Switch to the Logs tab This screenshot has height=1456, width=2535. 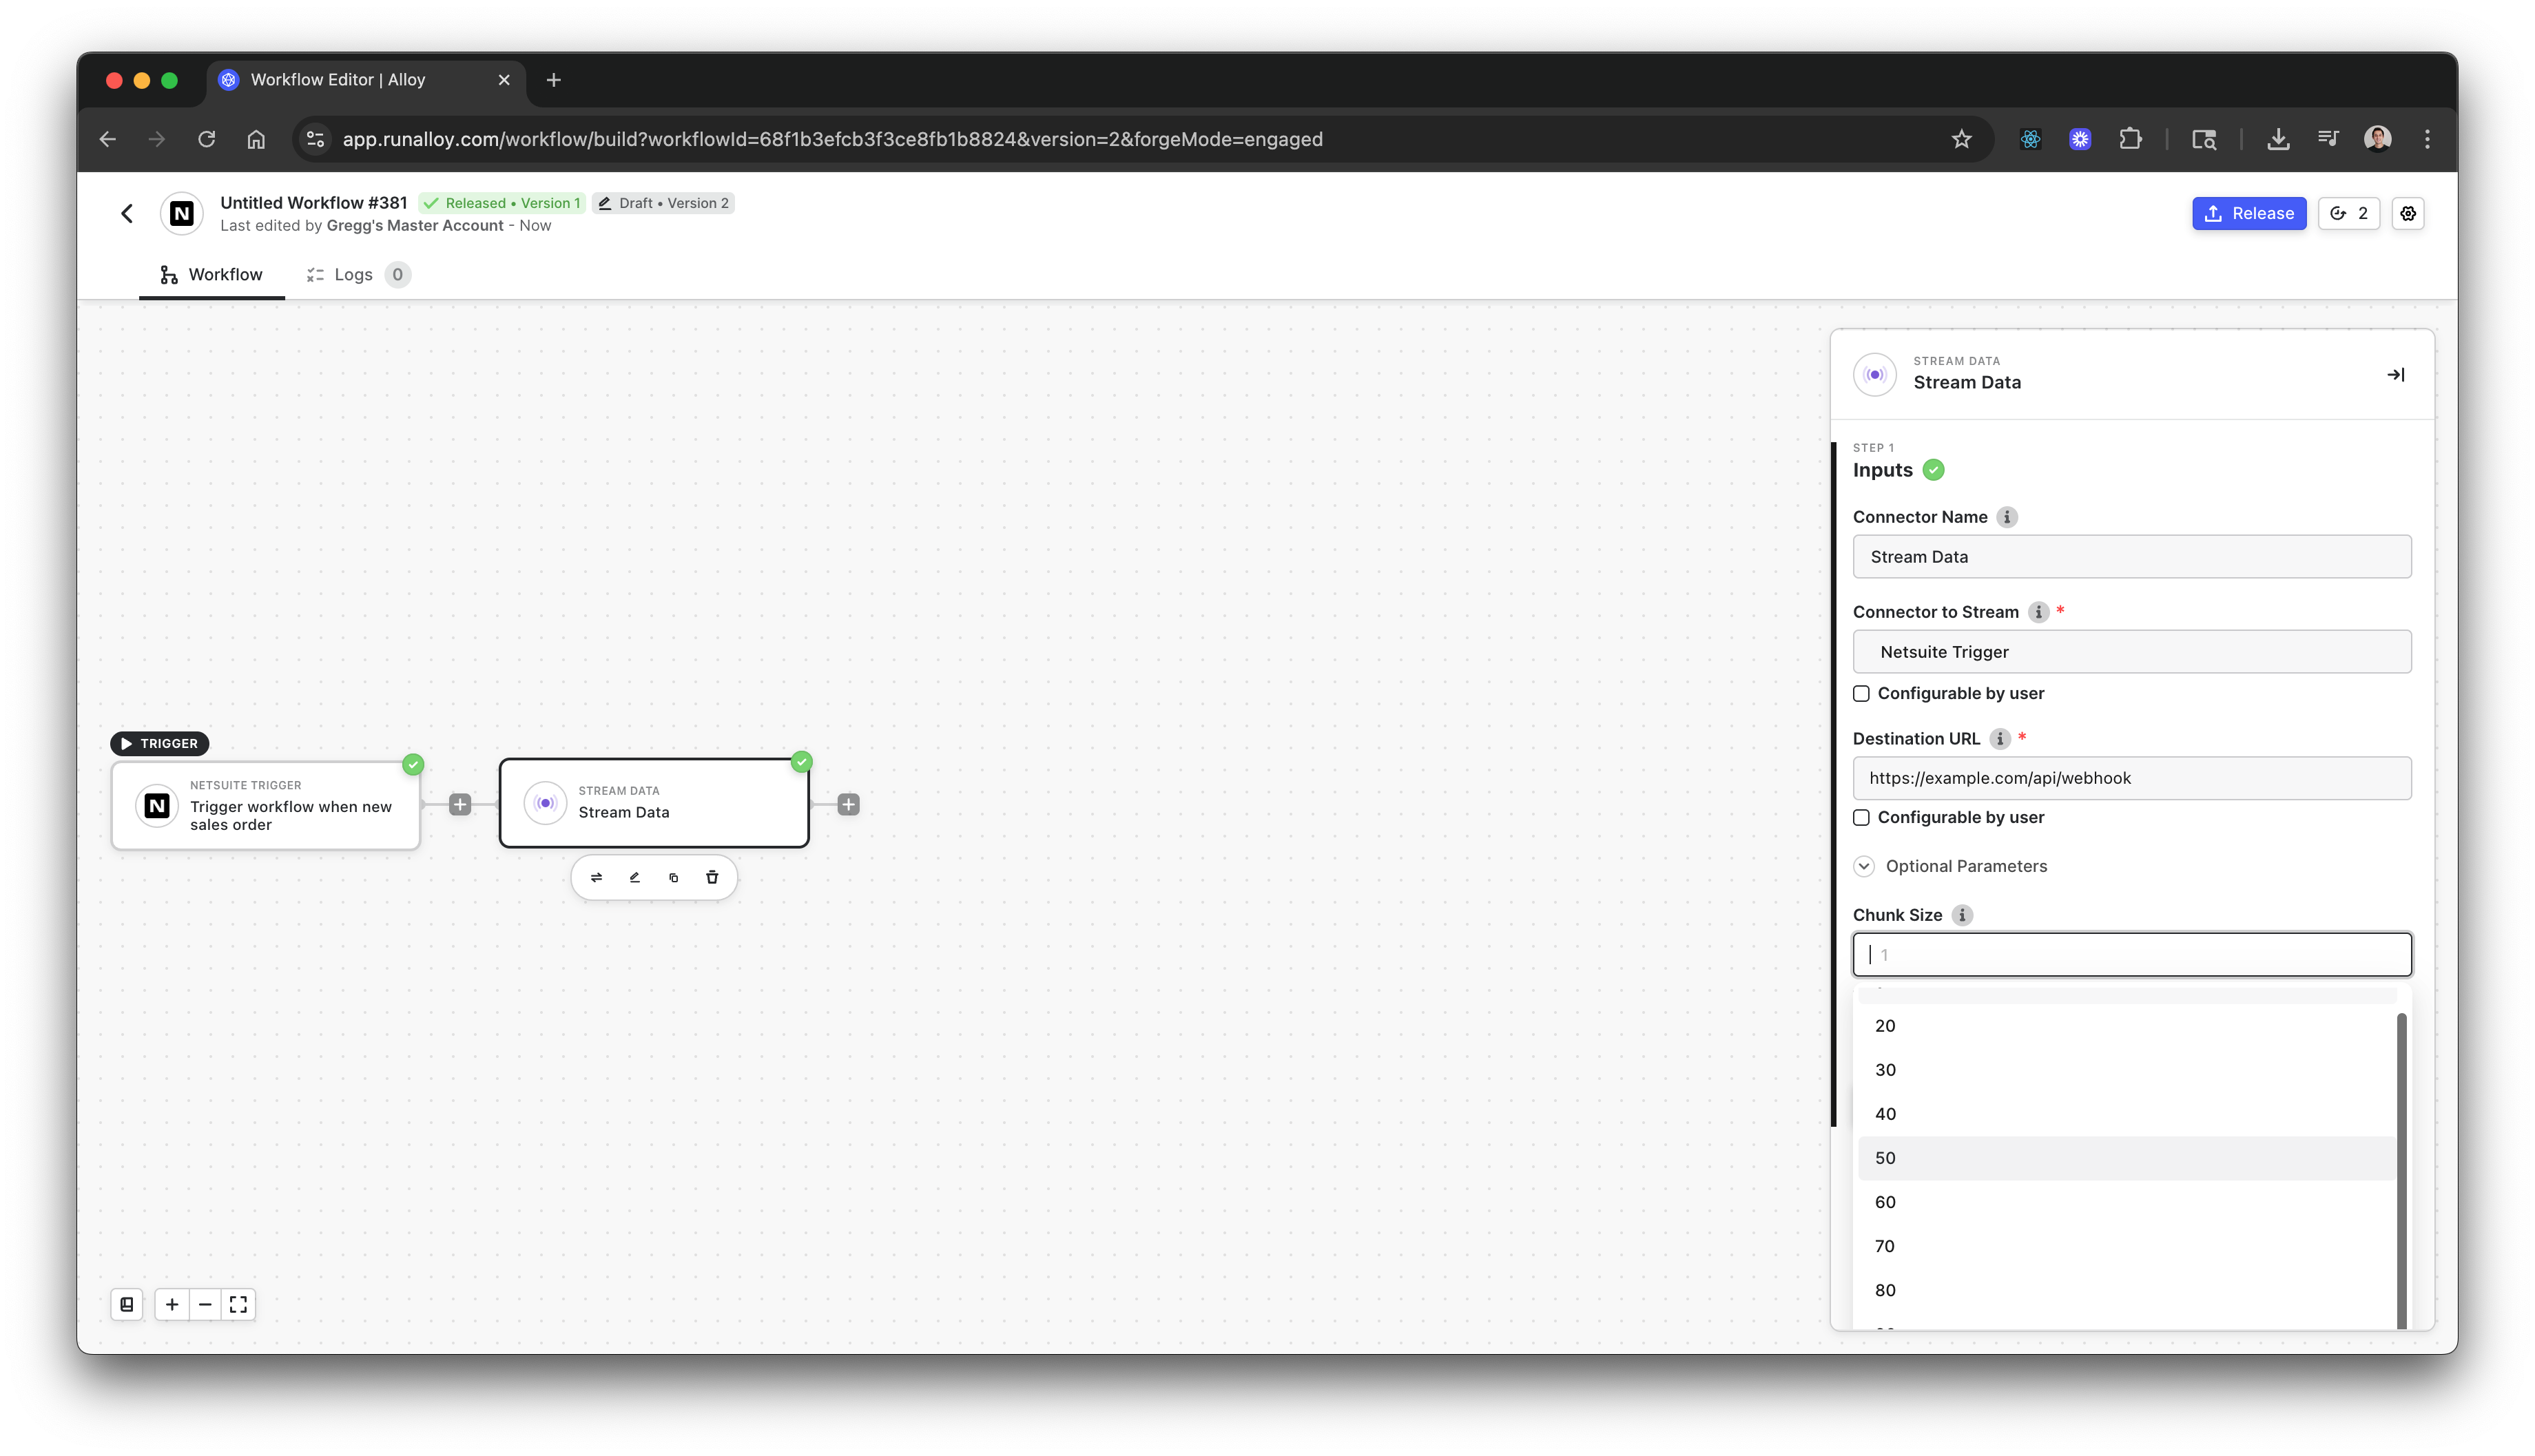(352, 274)
